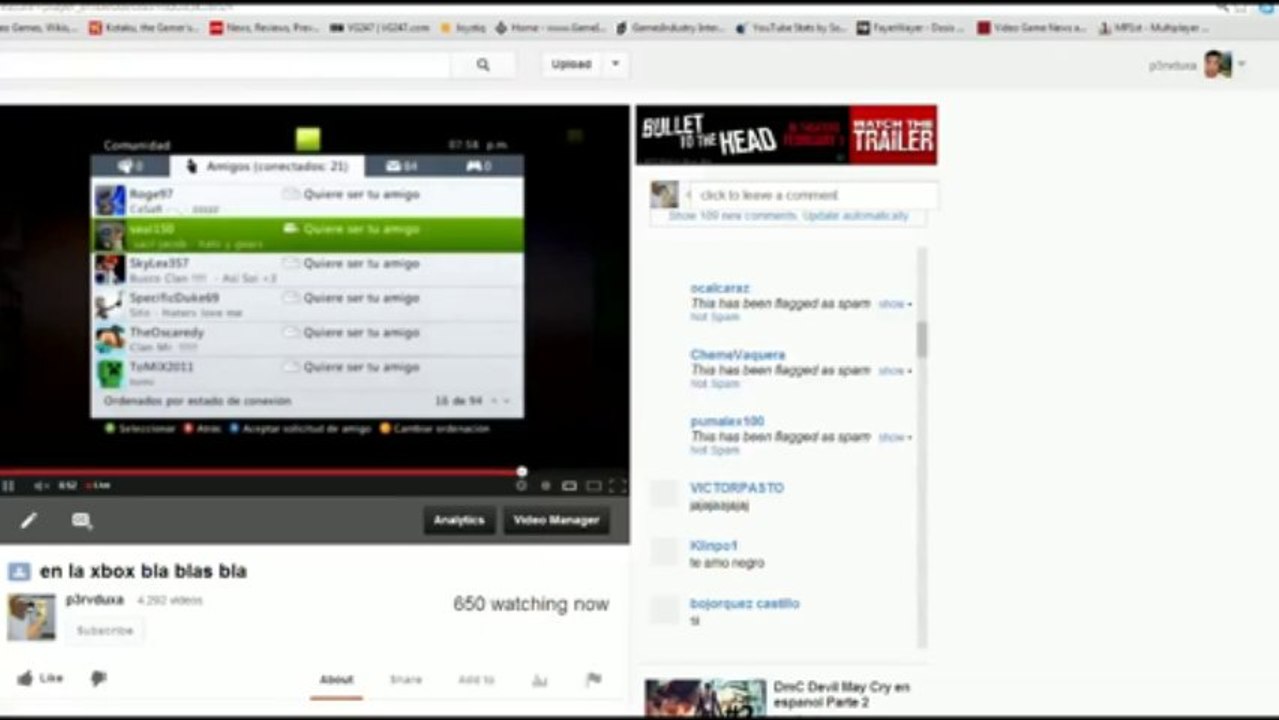1279x720 pixels.
Task: Report the video with the flag icon
Action: click(x=594, y=680)
